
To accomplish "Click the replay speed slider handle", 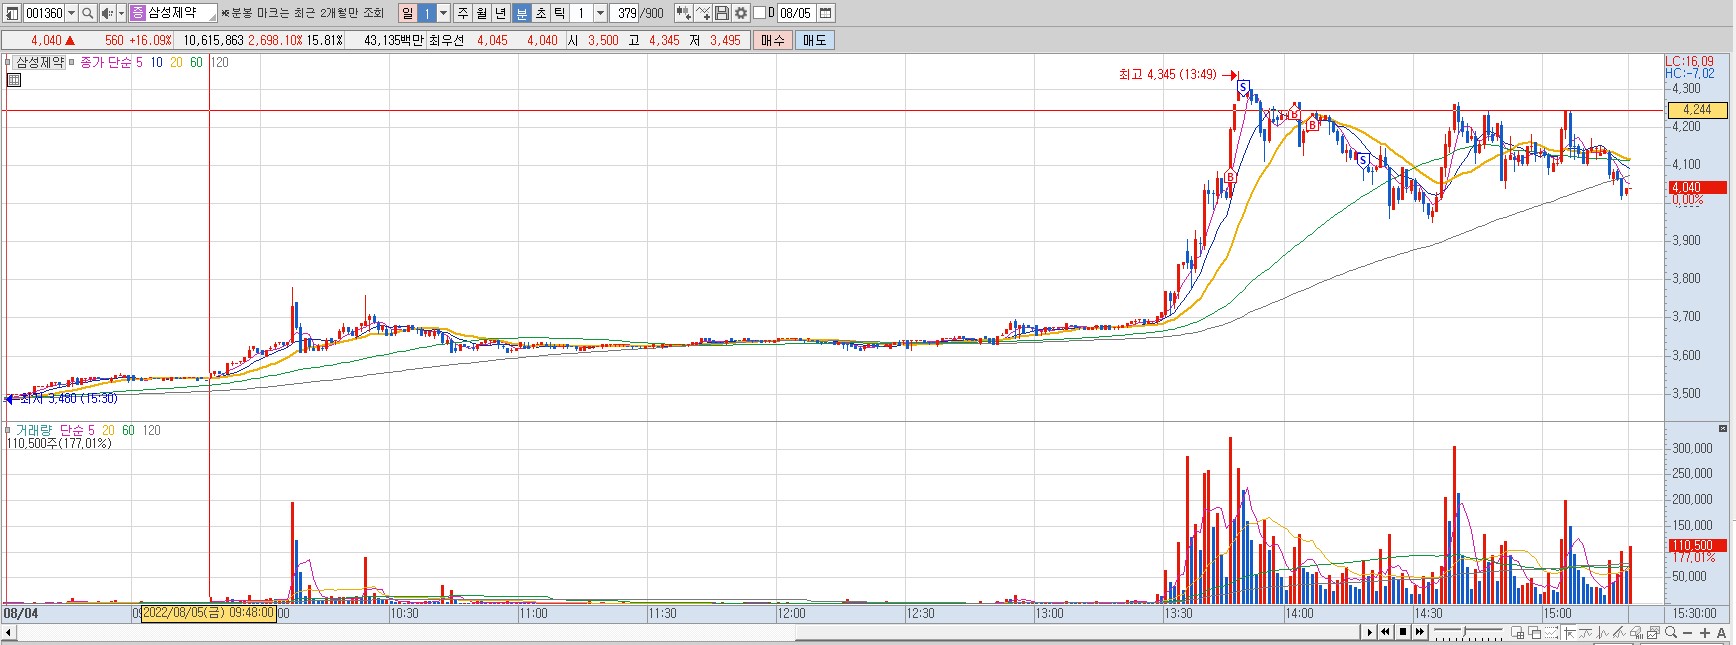I will click(1465, 631).
